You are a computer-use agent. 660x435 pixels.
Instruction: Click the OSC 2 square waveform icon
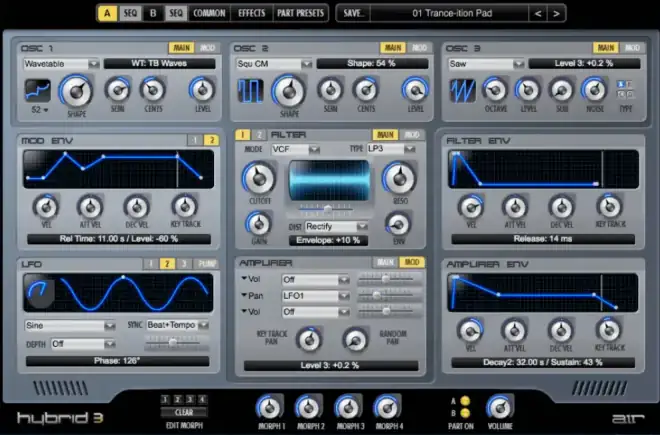248,92
